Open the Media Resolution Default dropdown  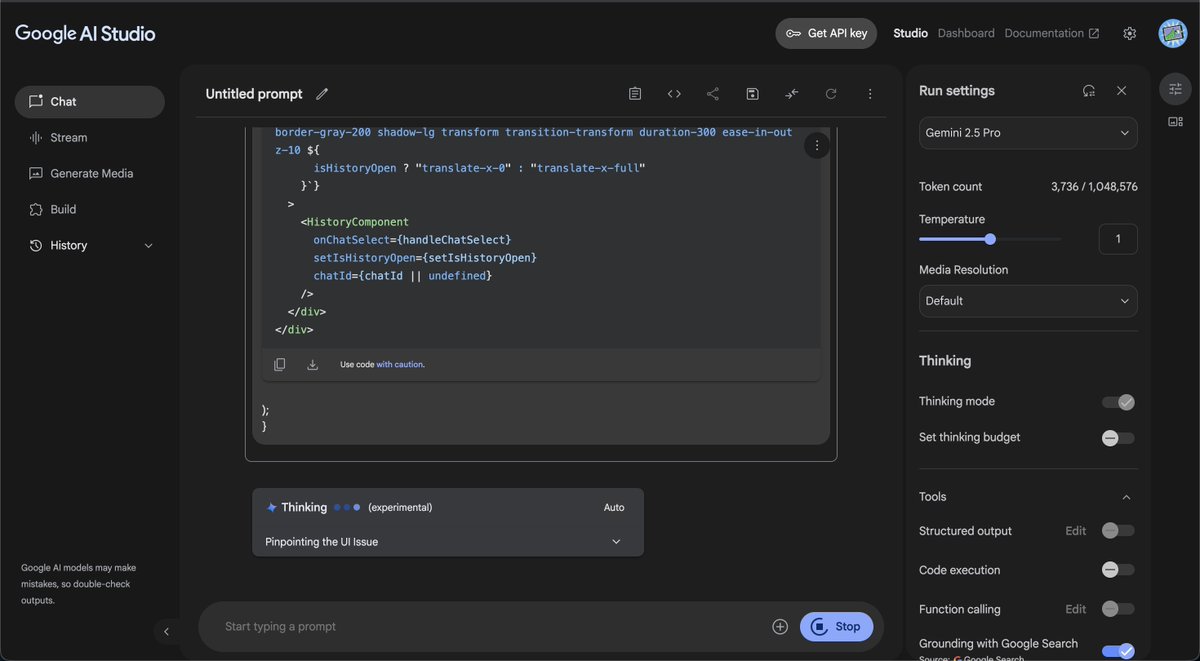[1028, 301]
